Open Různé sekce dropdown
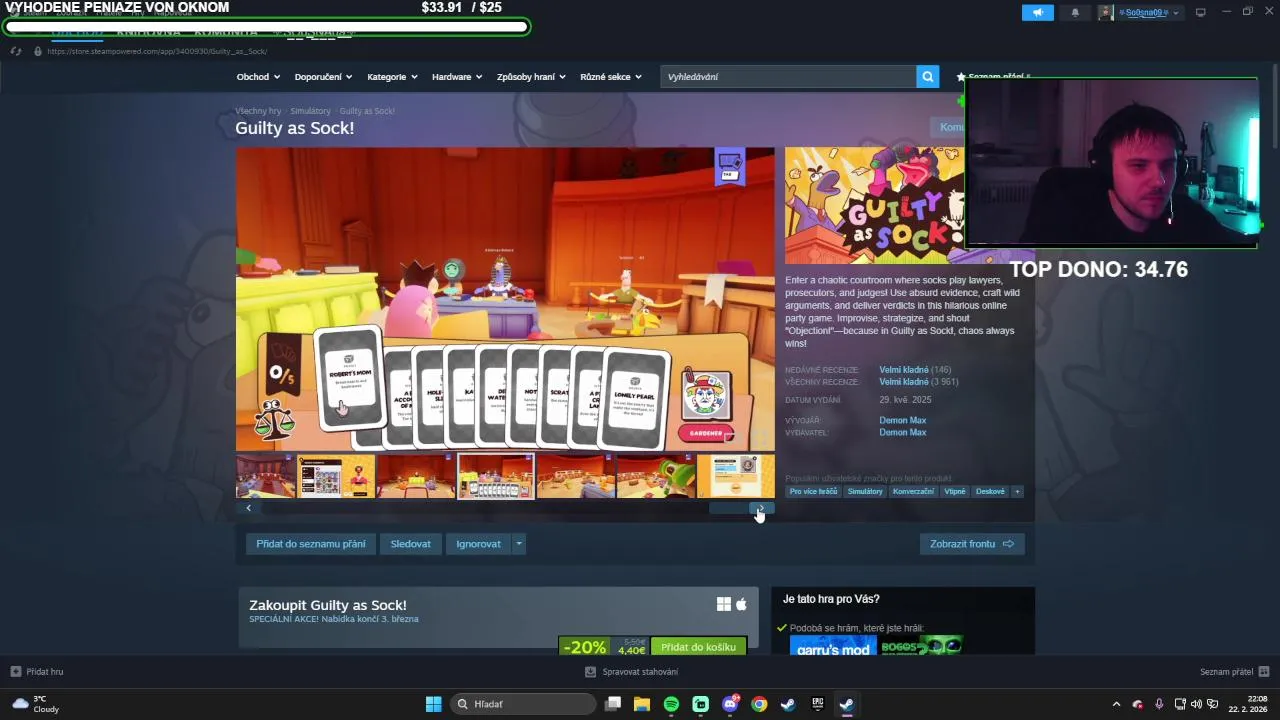1280x720 pixels. coord(611,77)
